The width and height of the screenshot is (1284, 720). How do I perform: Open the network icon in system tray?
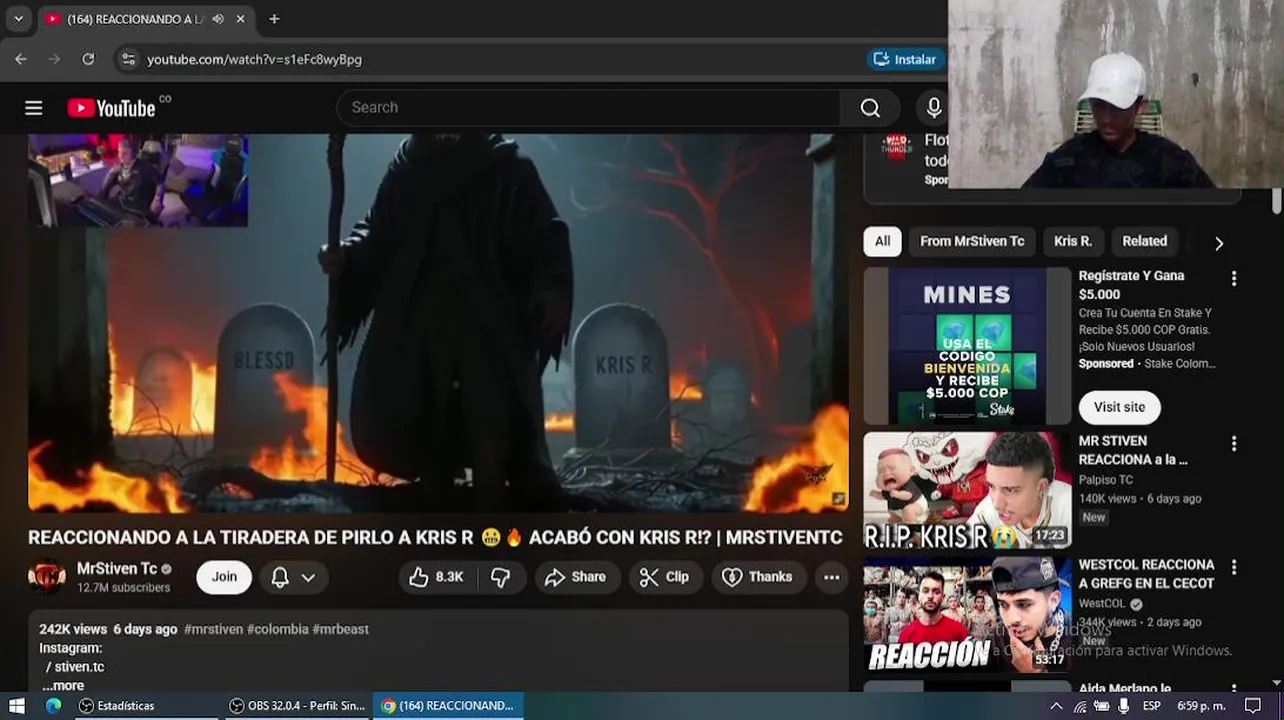(1080, 706)
